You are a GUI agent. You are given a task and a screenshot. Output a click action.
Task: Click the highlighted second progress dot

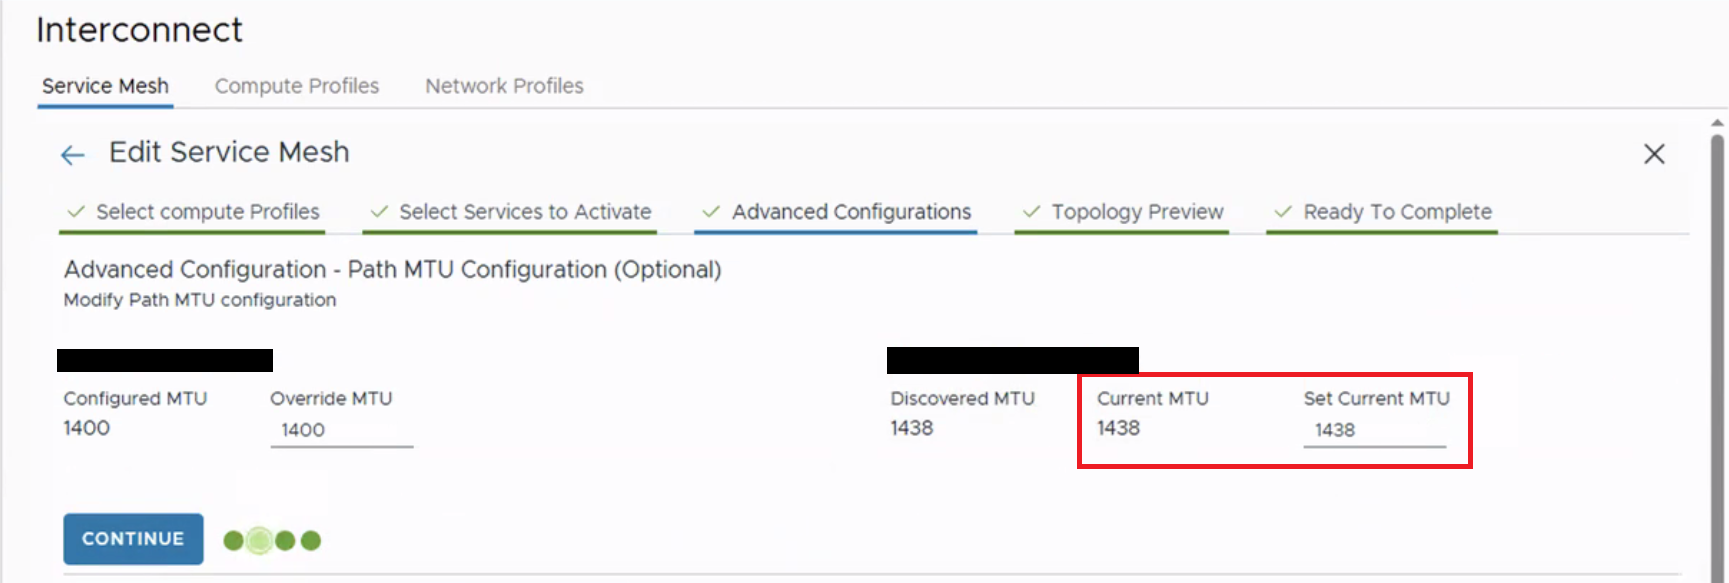coord(259,541)
